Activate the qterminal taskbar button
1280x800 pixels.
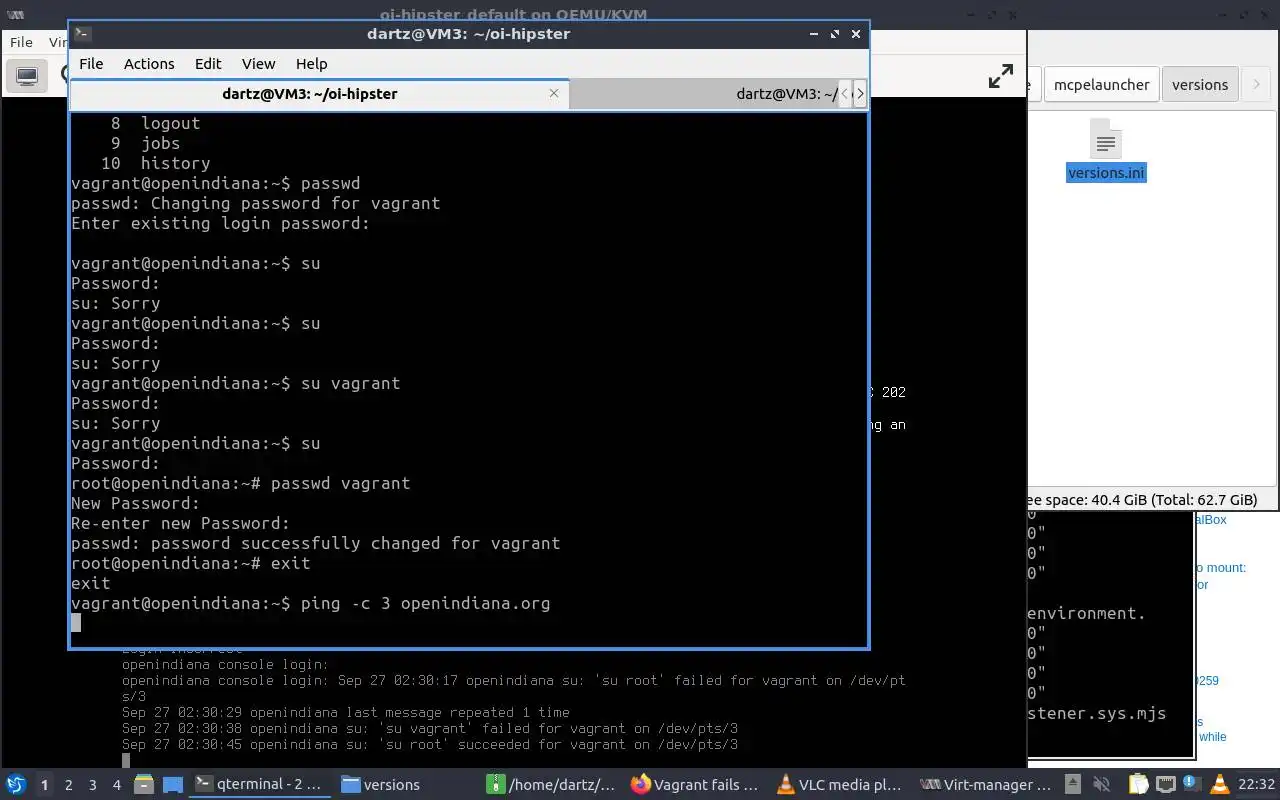[x=260, y=784]
